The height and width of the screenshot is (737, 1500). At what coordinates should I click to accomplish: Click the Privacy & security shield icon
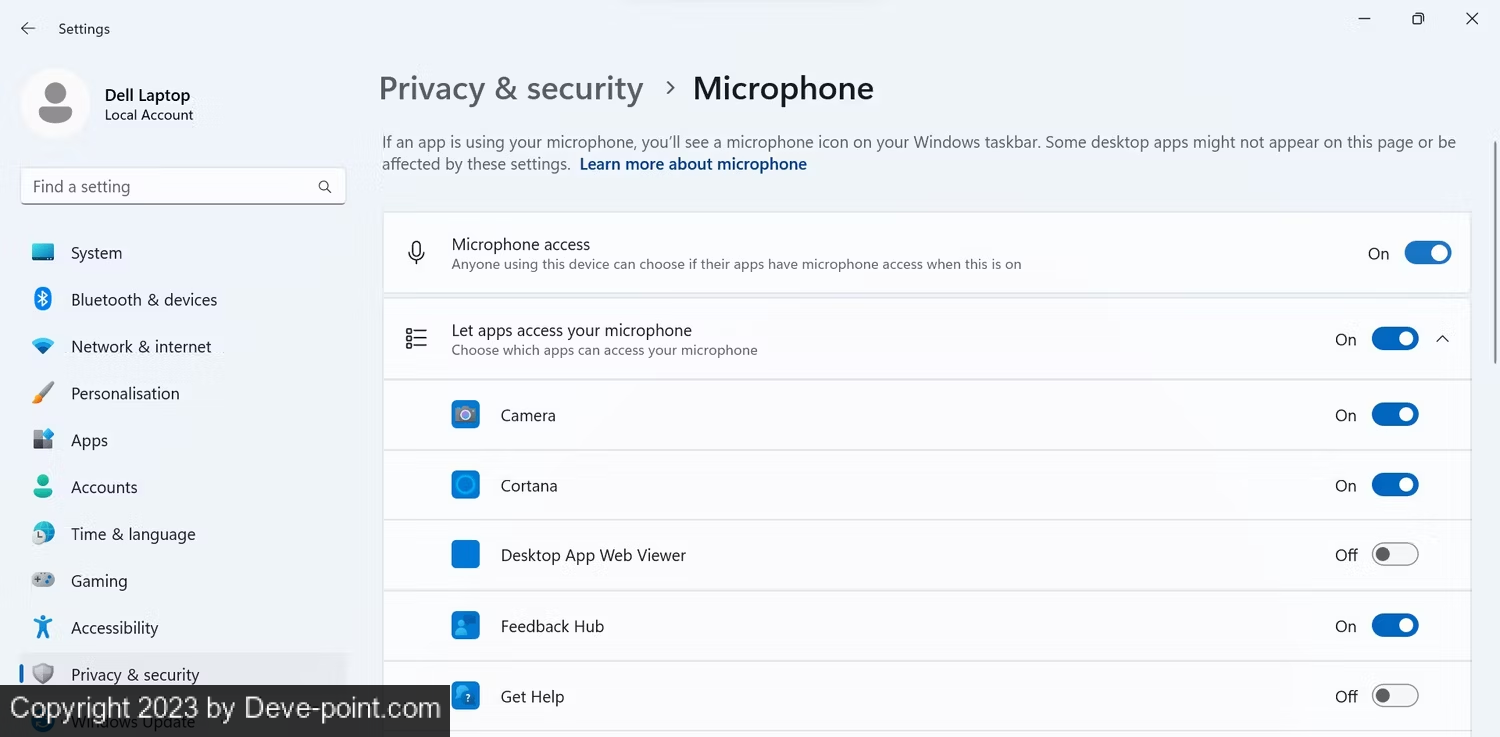tap(43, 674)
